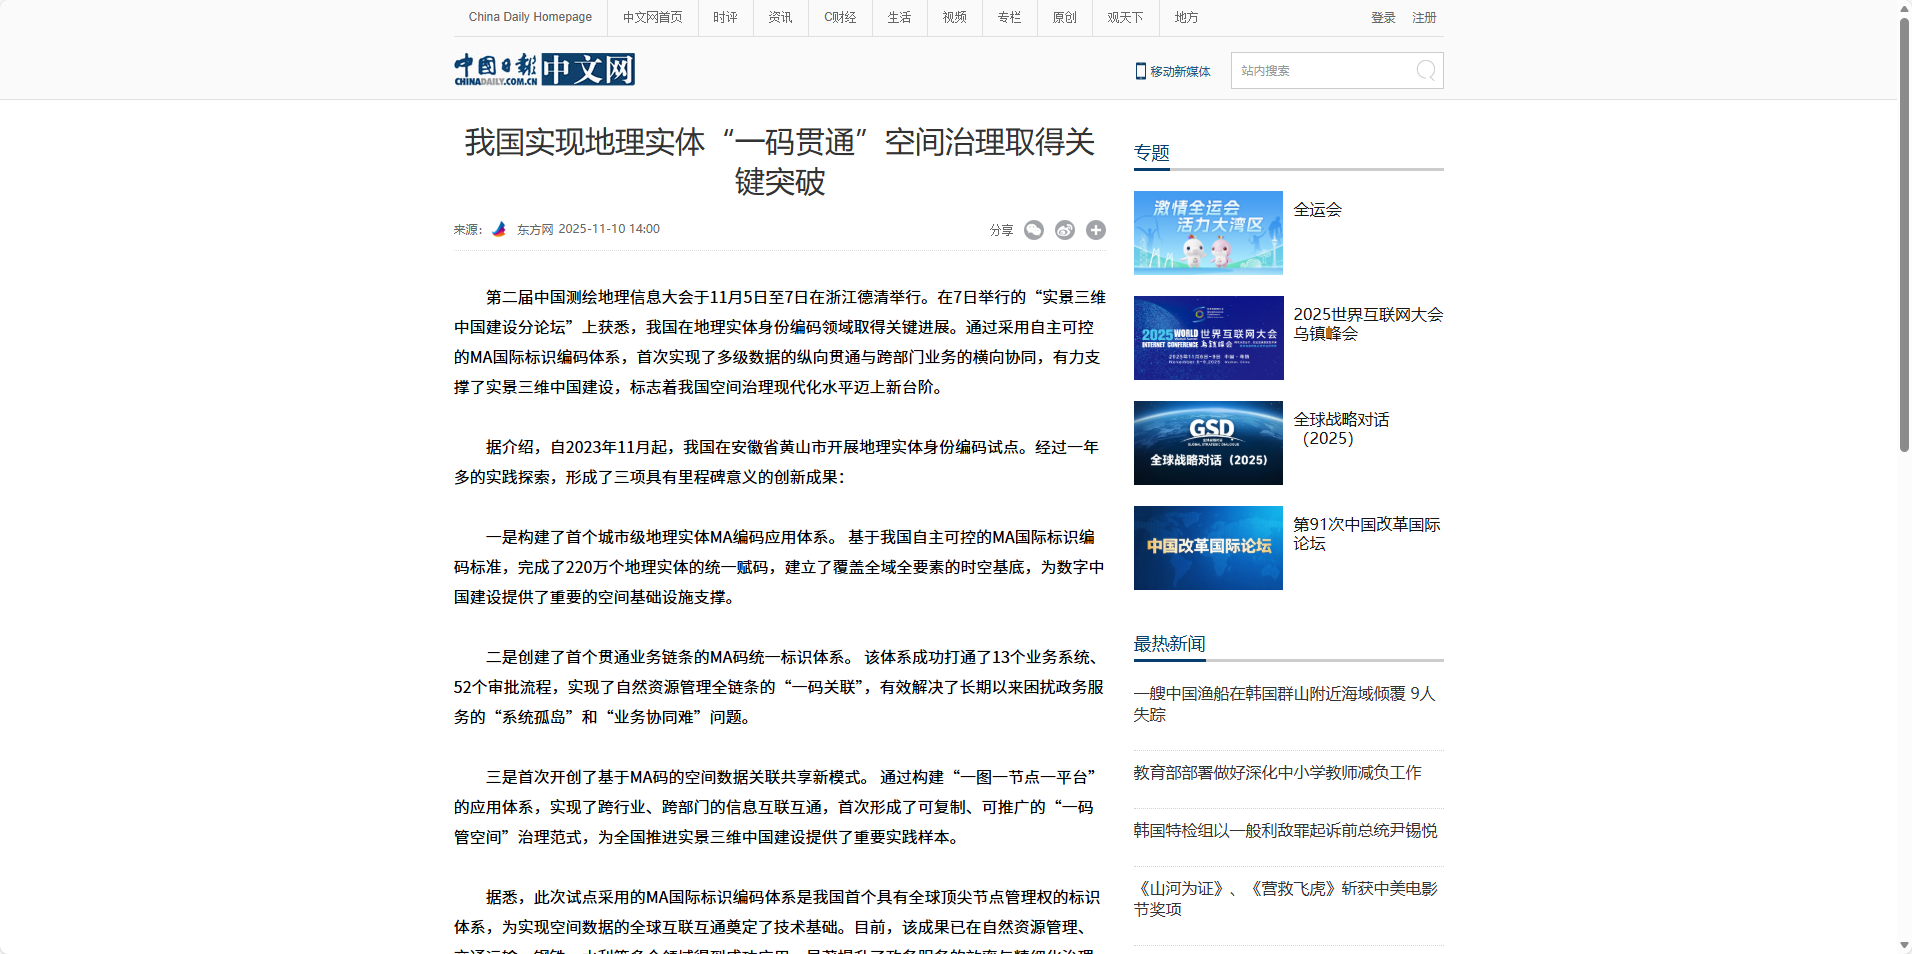Click the 站内搜索 search input field
The image size is (1912, 954).
tap(1320, 70)
